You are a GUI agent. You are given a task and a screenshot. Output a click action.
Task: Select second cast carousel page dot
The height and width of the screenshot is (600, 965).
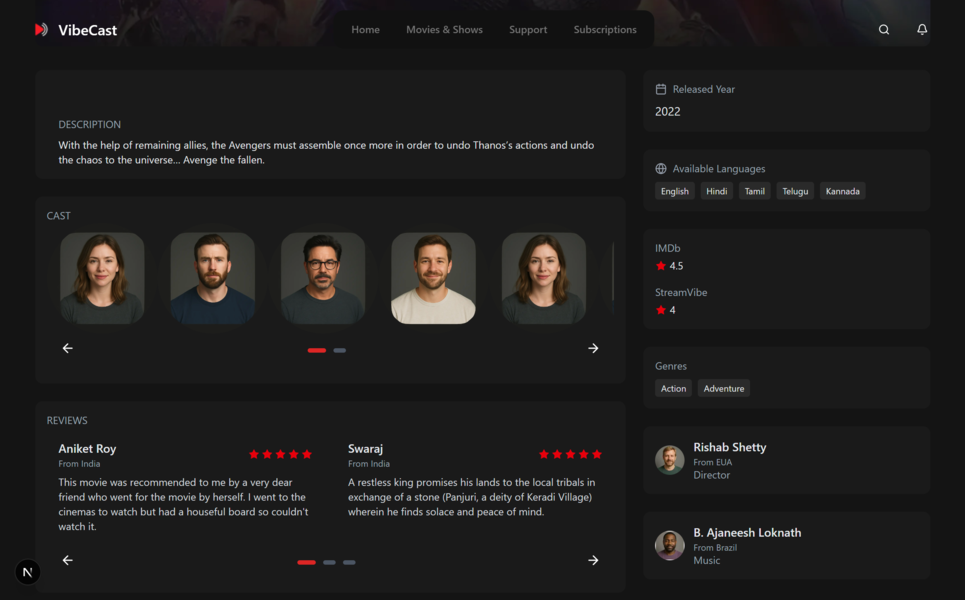[340, 350]
